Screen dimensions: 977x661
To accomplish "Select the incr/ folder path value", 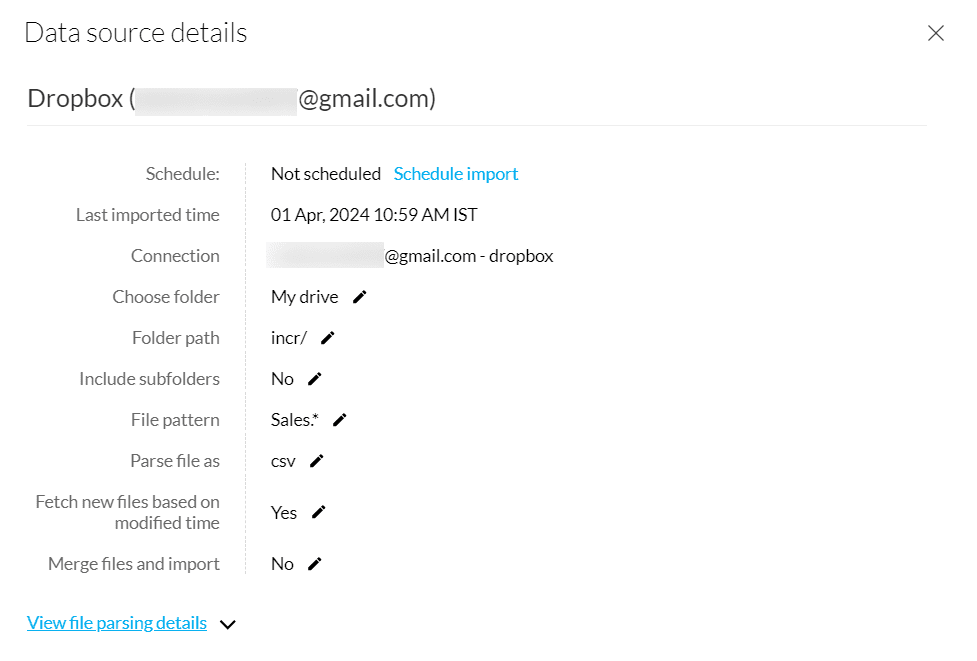I will tap(289, 338).
